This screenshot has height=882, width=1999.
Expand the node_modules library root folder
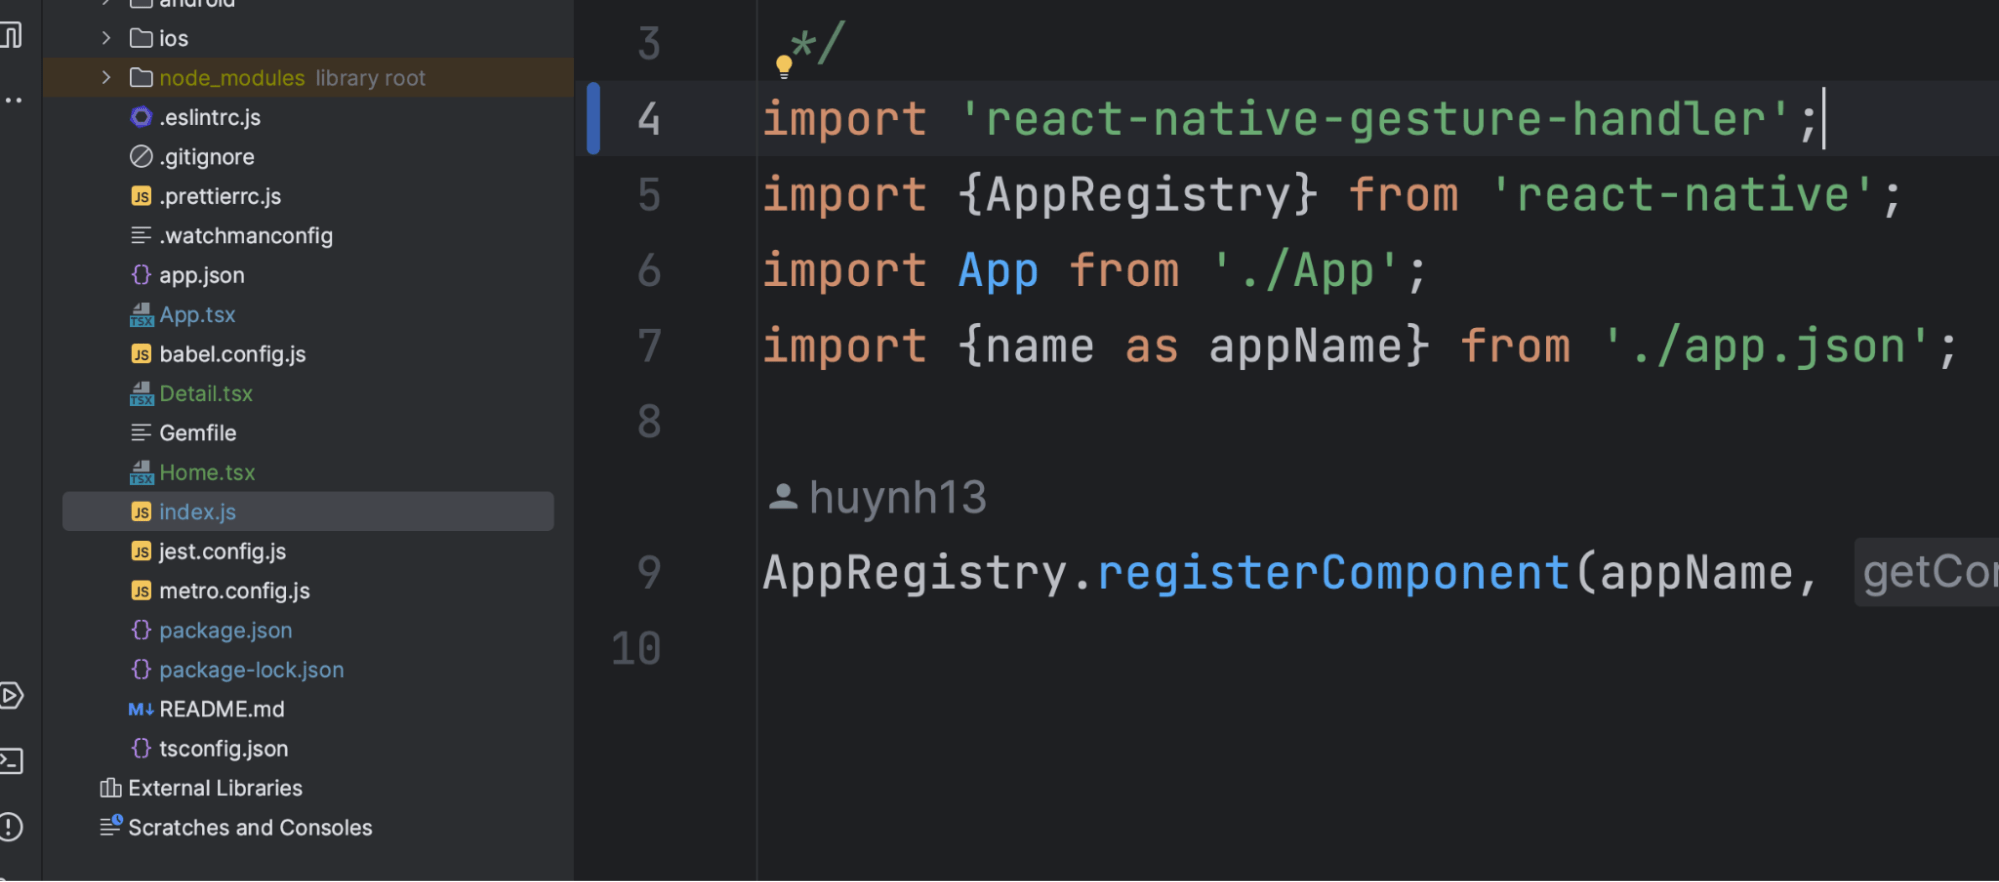[106, 78]
